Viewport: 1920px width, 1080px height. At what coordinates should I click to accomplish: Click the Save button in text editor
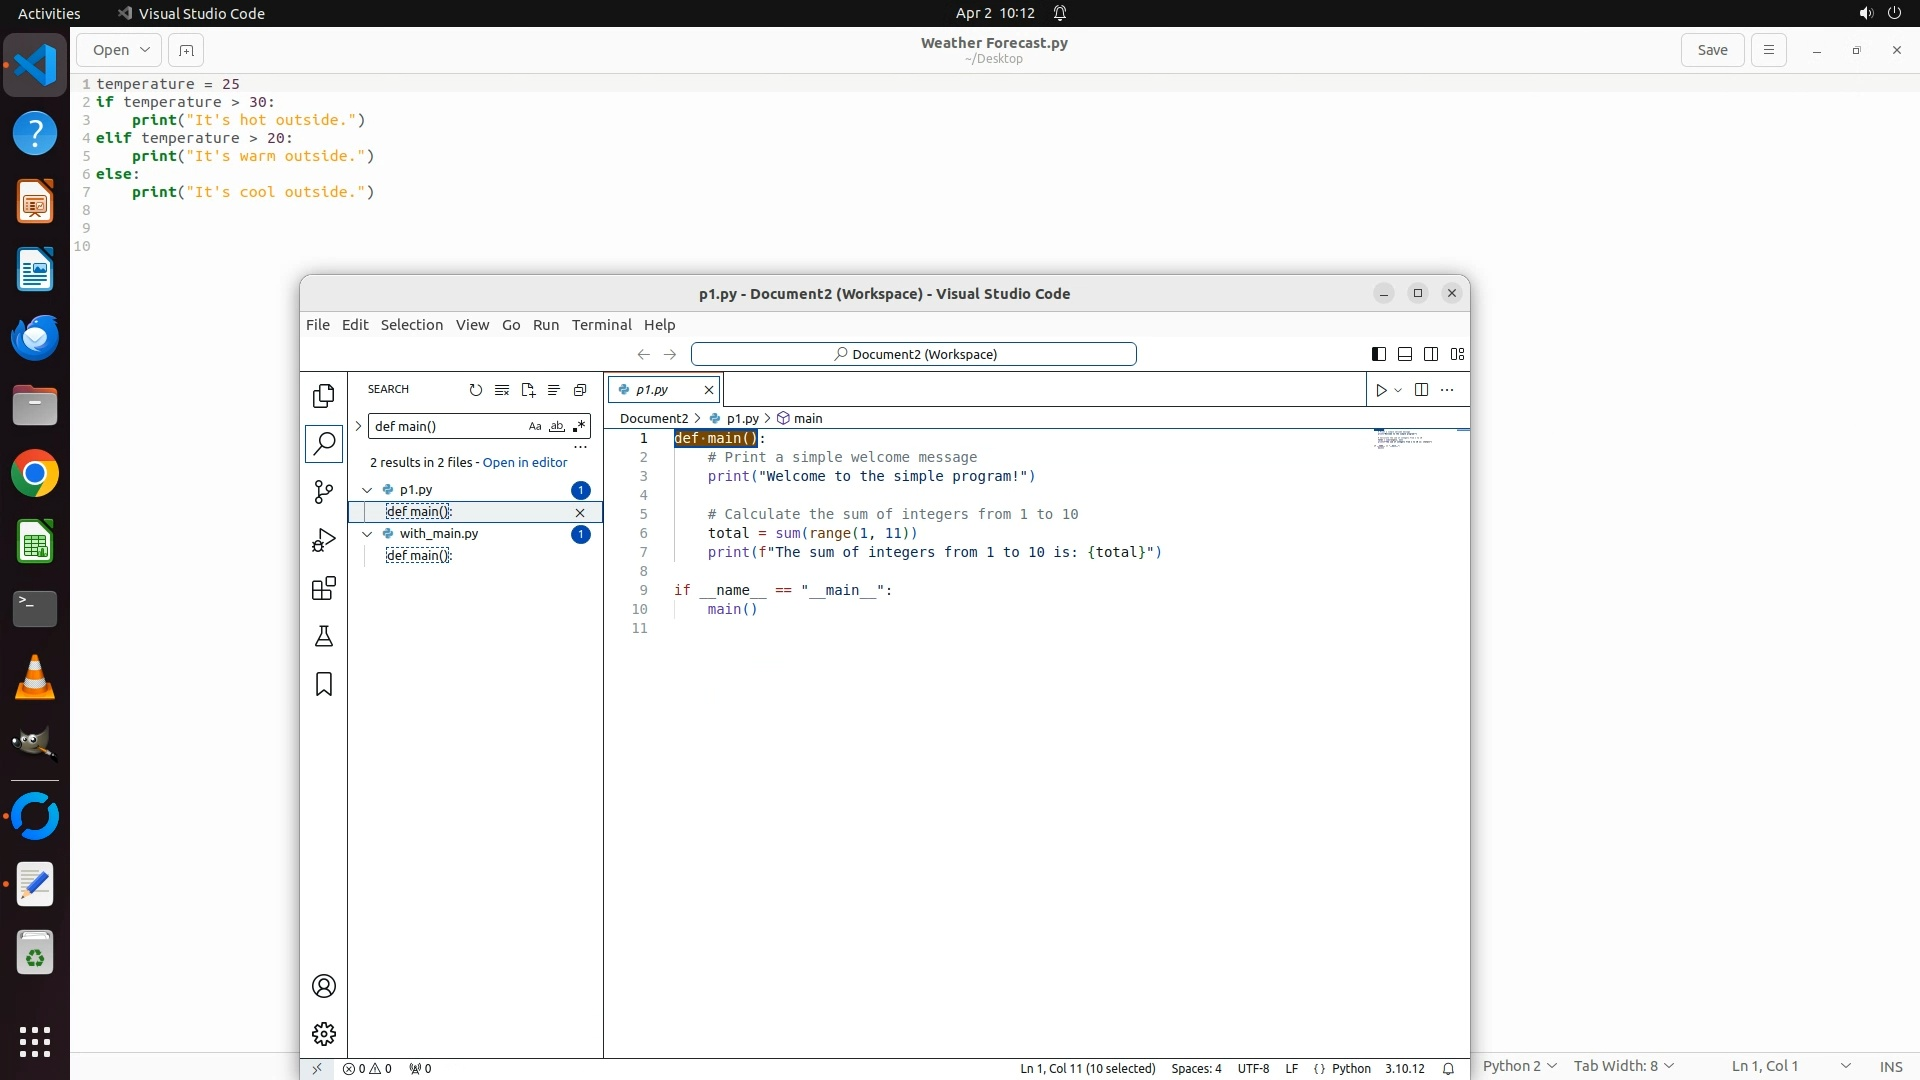click(1711, 50)
